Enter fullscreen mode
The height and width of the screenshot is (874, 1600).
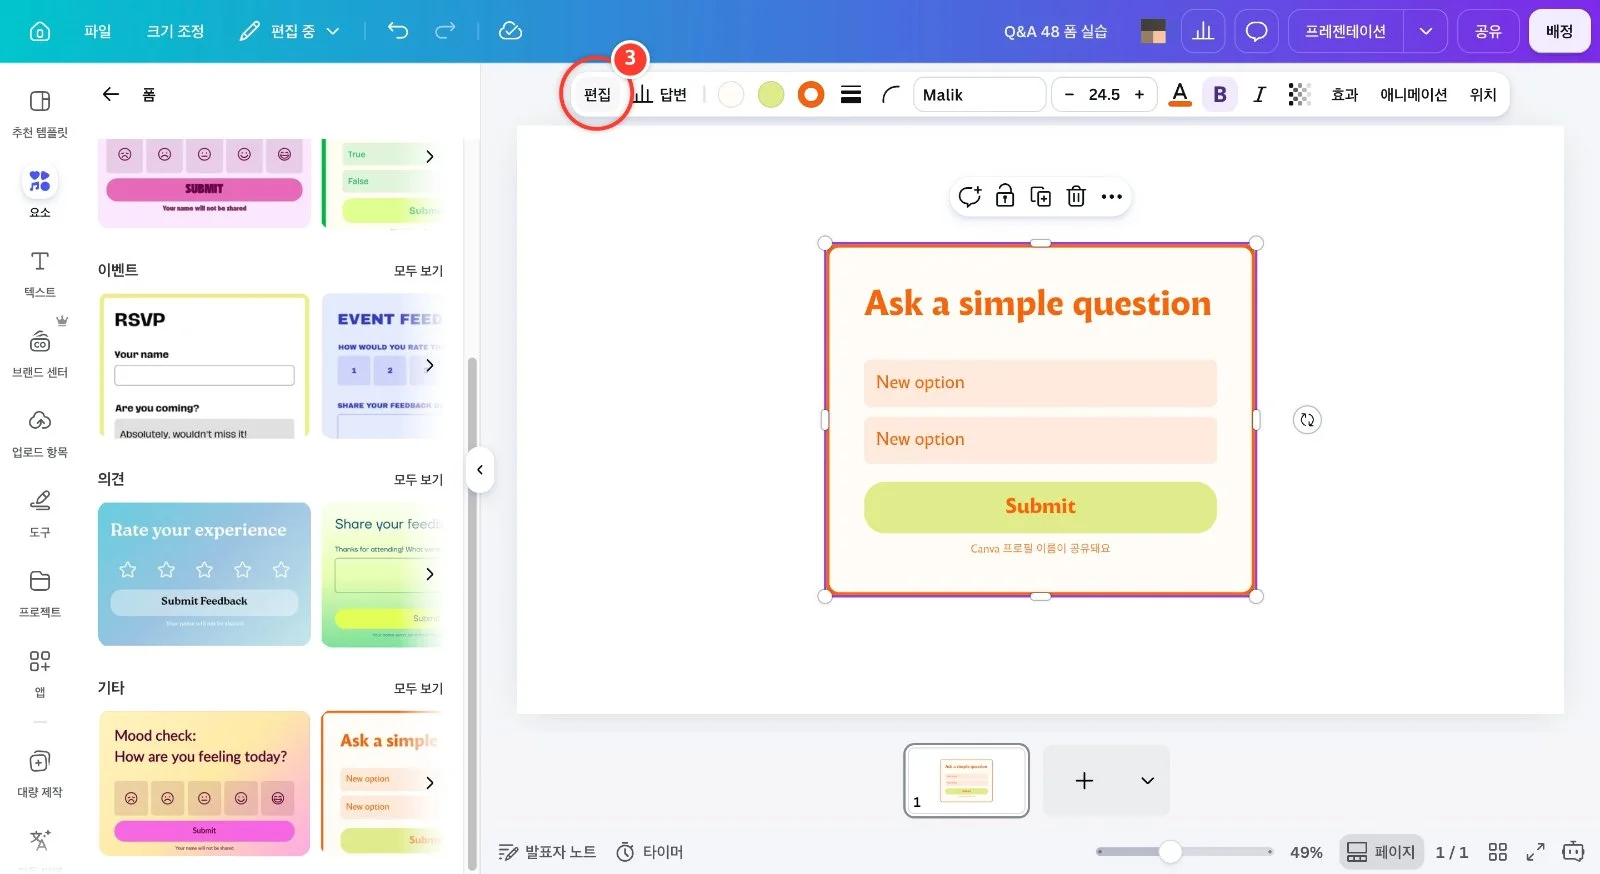click(x=1535, y=852)
